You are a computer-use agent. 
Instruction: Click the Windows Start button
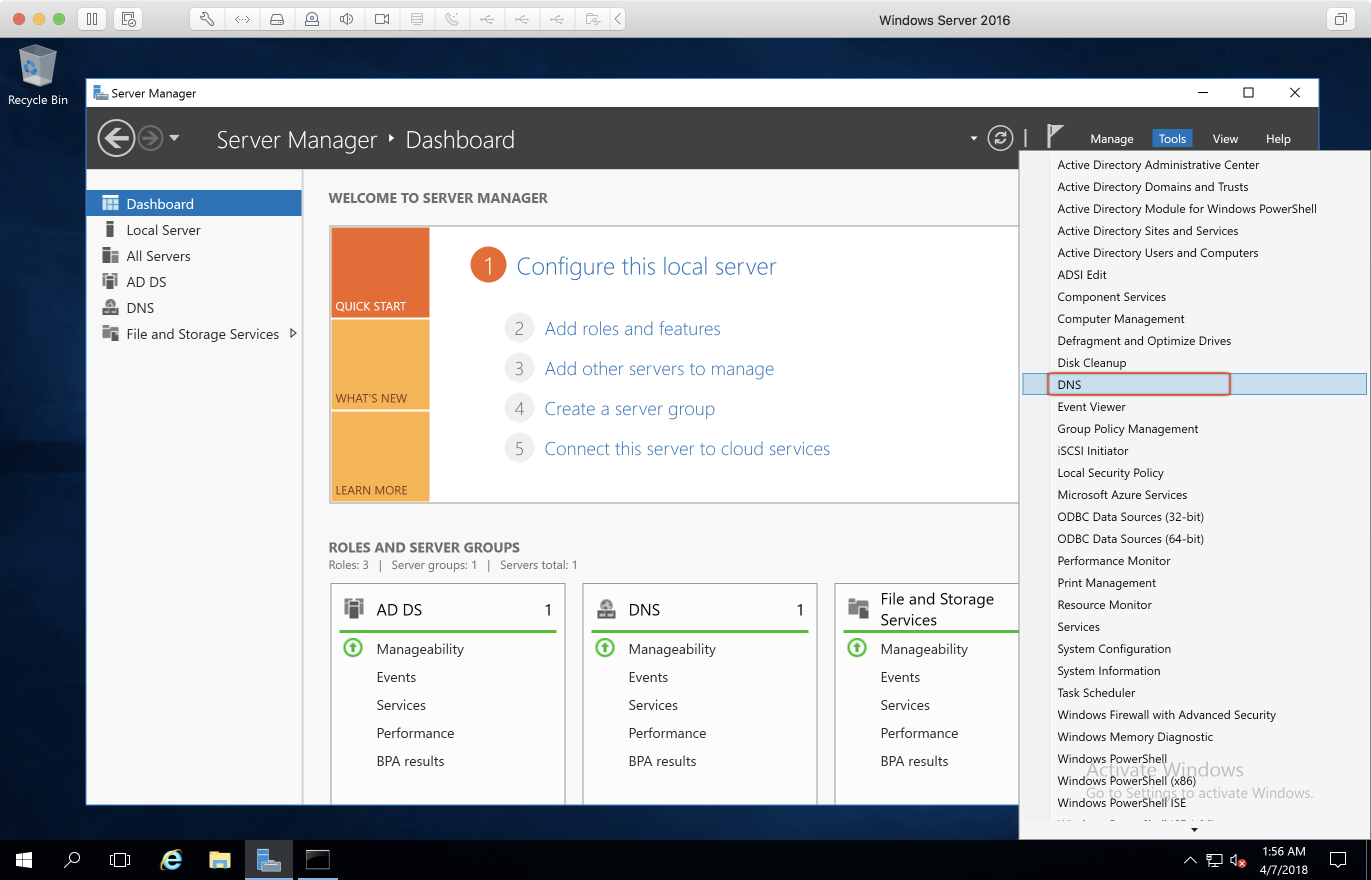pyautogui.click(x=24, y=859)
